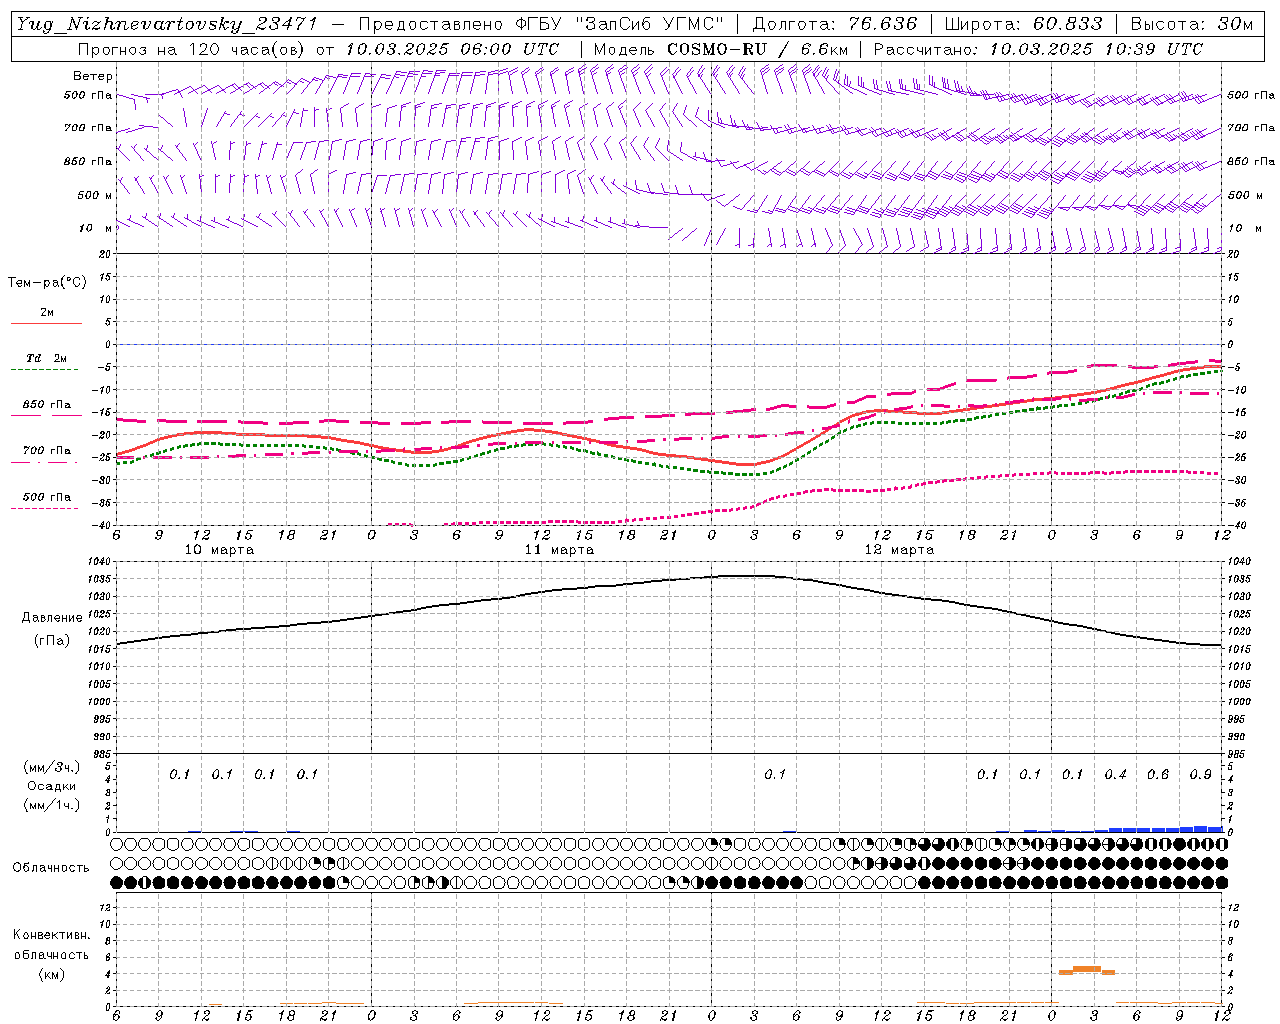Click the "Td 2м" dew point legend entry
This screenshot has width=1280, height=1024.
(46, 358)
